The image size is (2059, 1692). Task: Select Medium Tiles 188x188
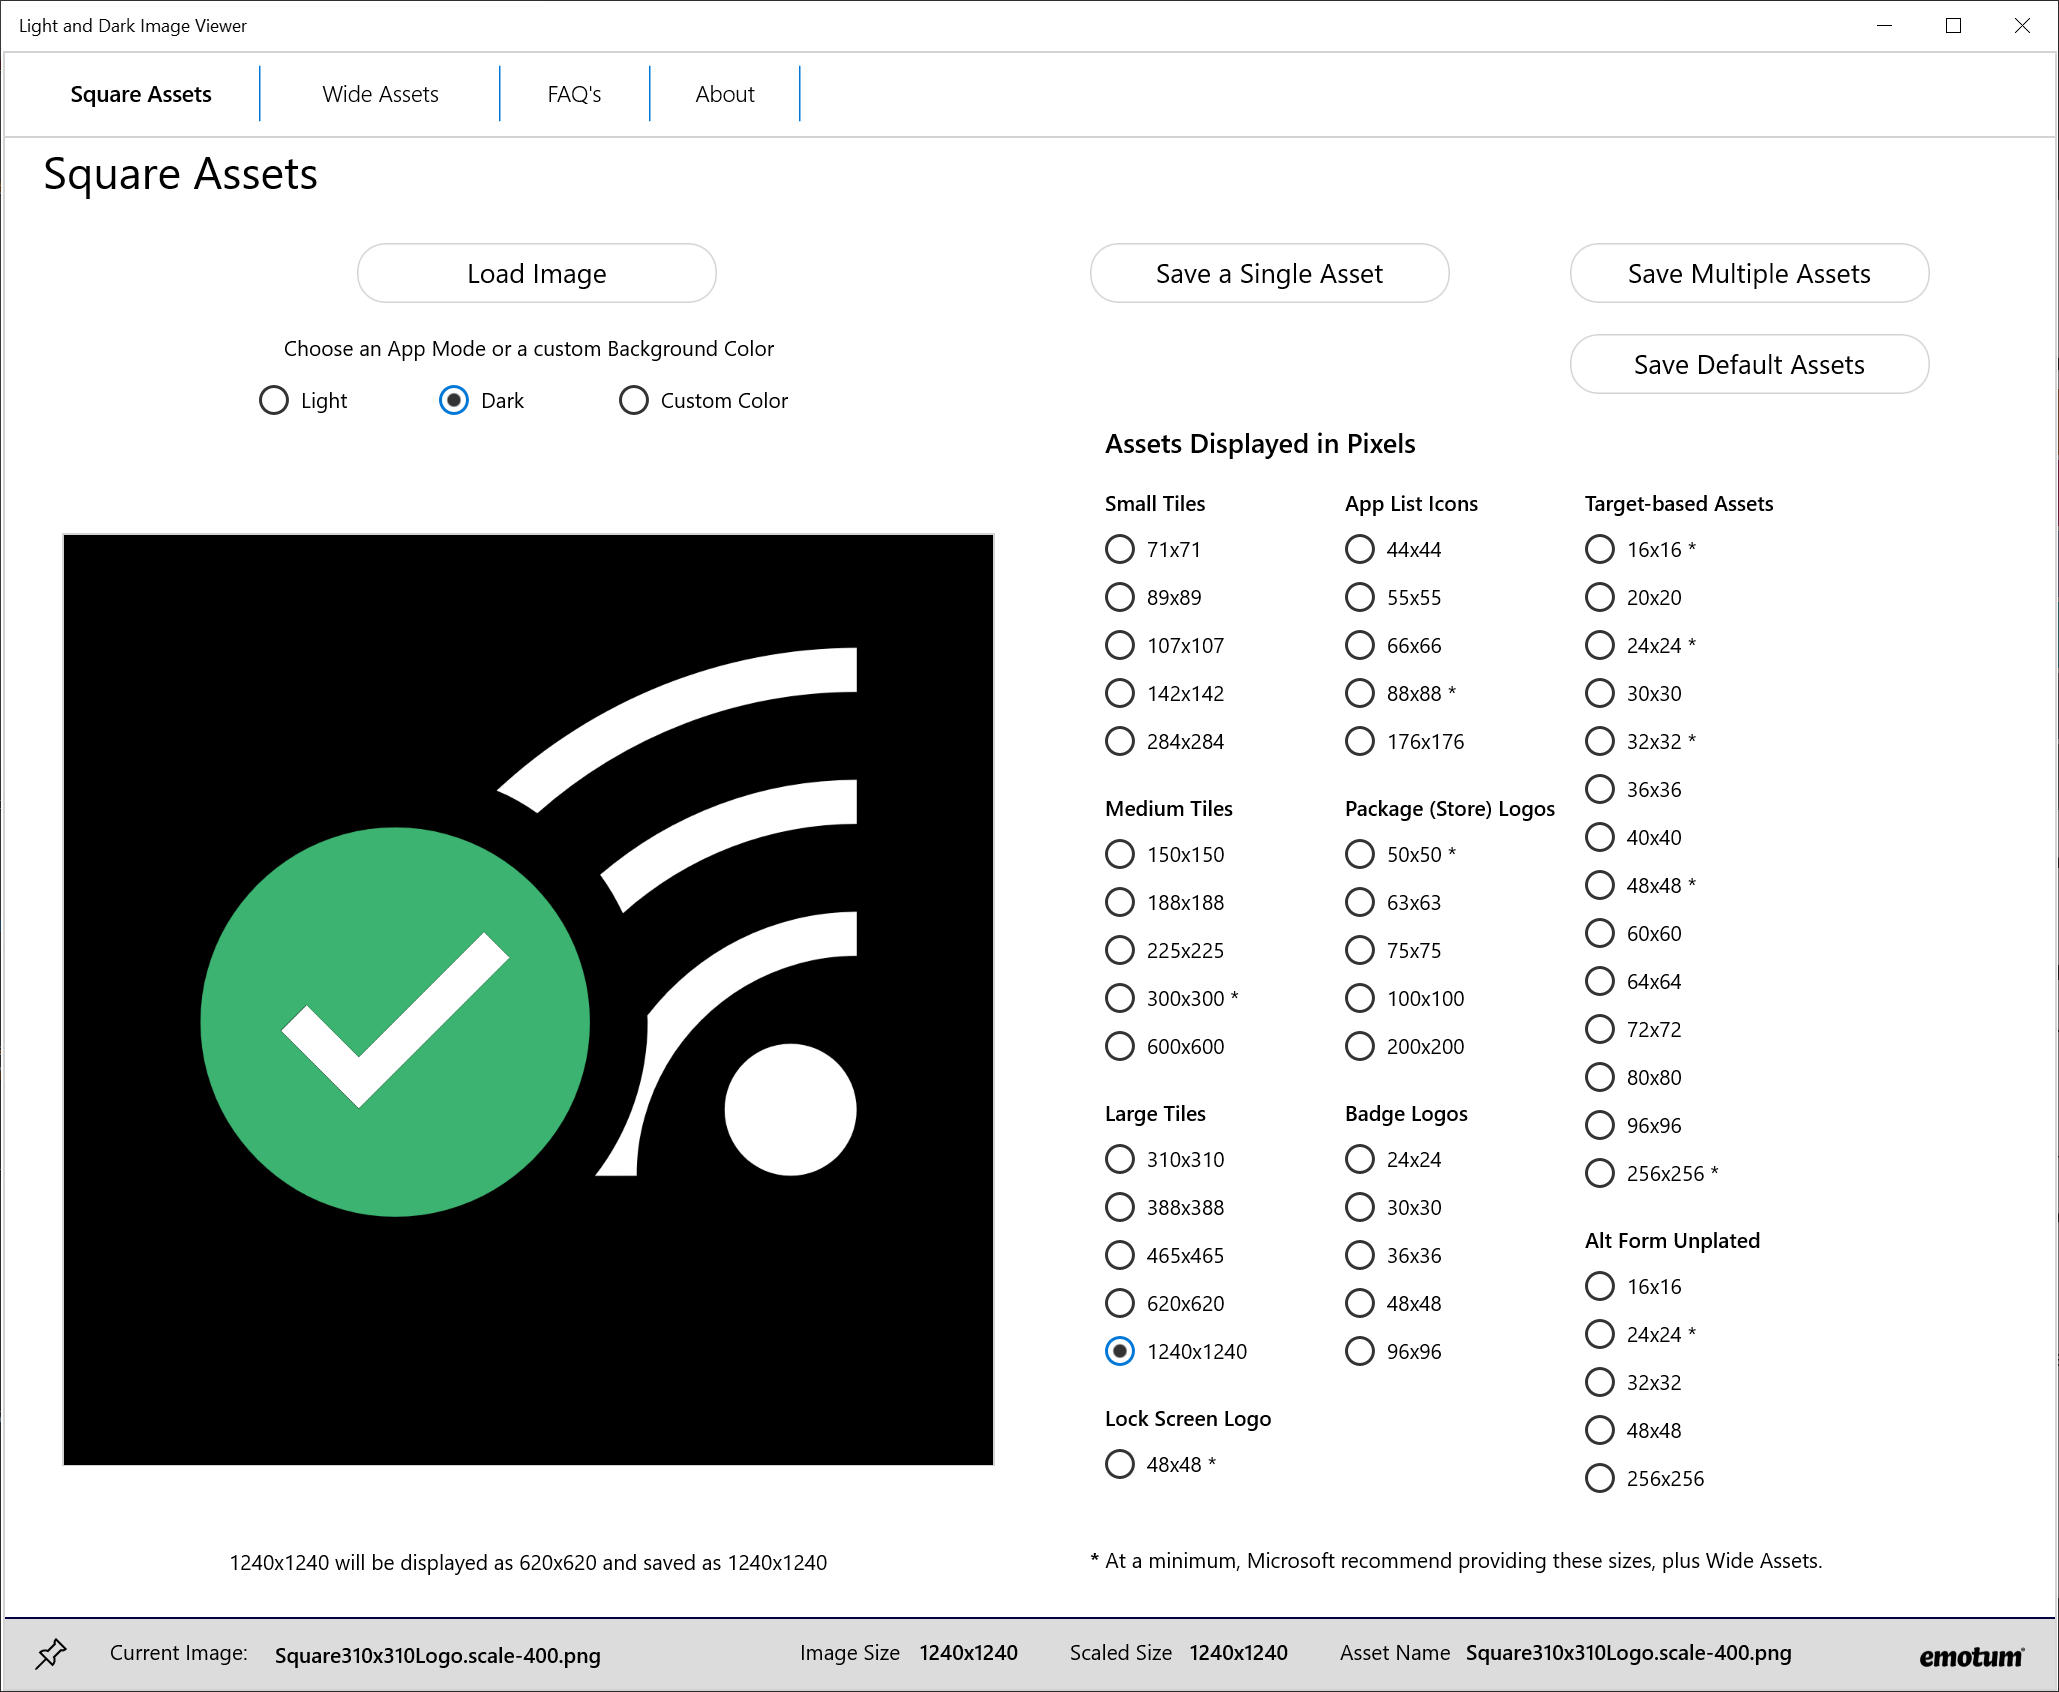click(1164, 902)
